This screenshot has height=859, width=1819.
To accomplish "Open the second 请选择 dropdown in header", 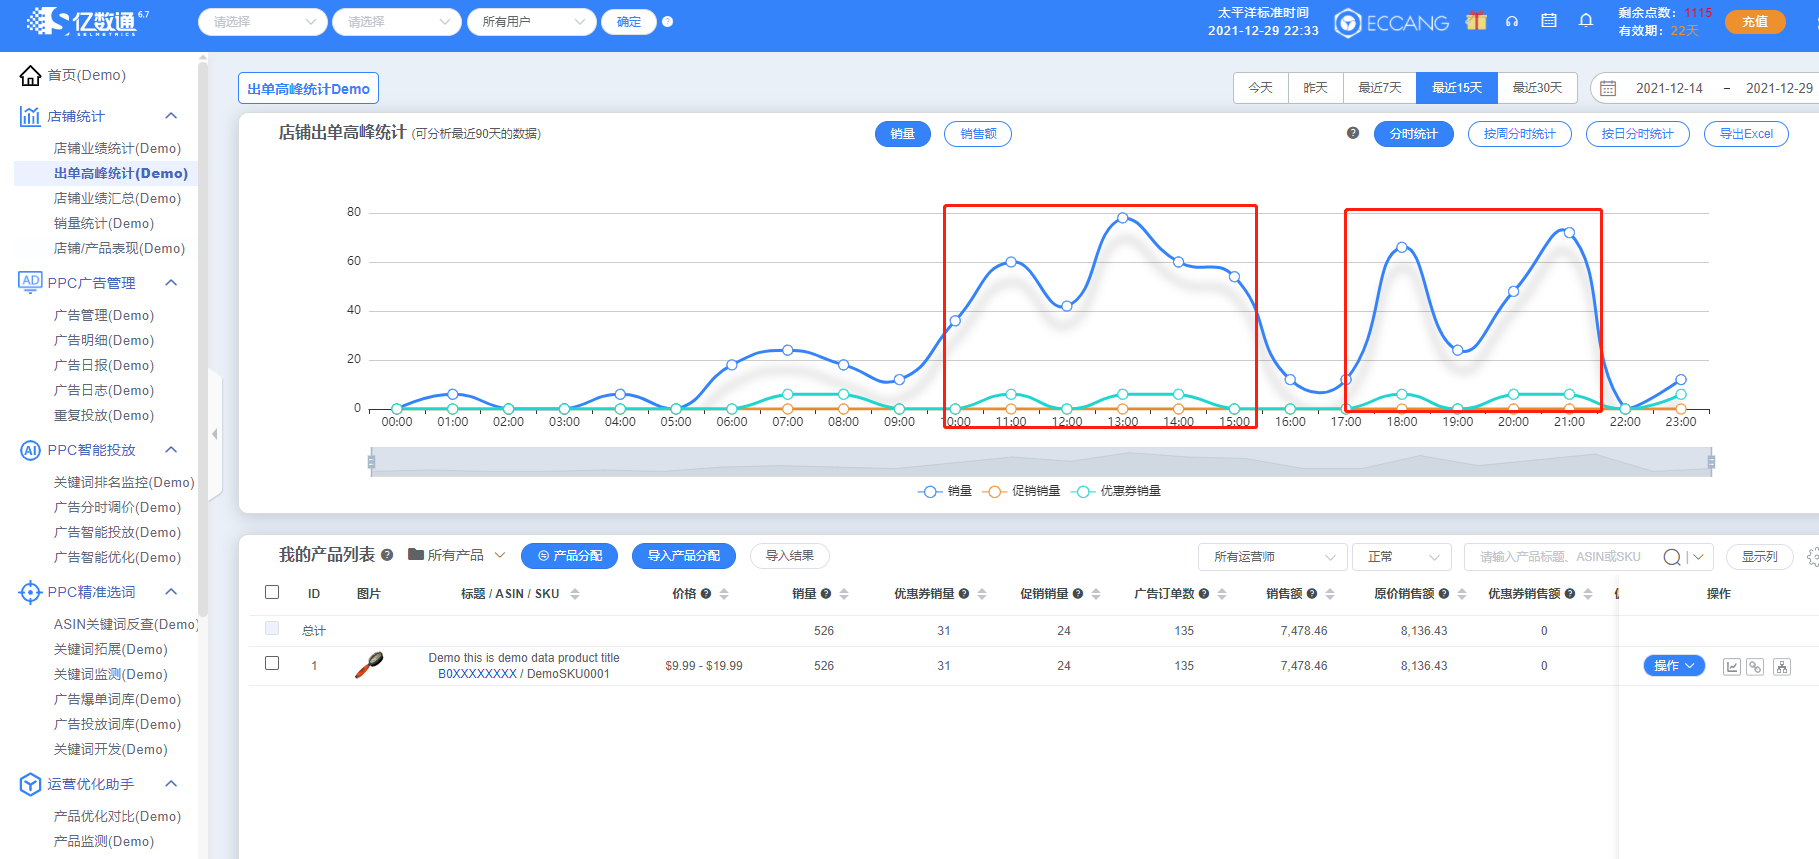I will (x=397, y=22).
